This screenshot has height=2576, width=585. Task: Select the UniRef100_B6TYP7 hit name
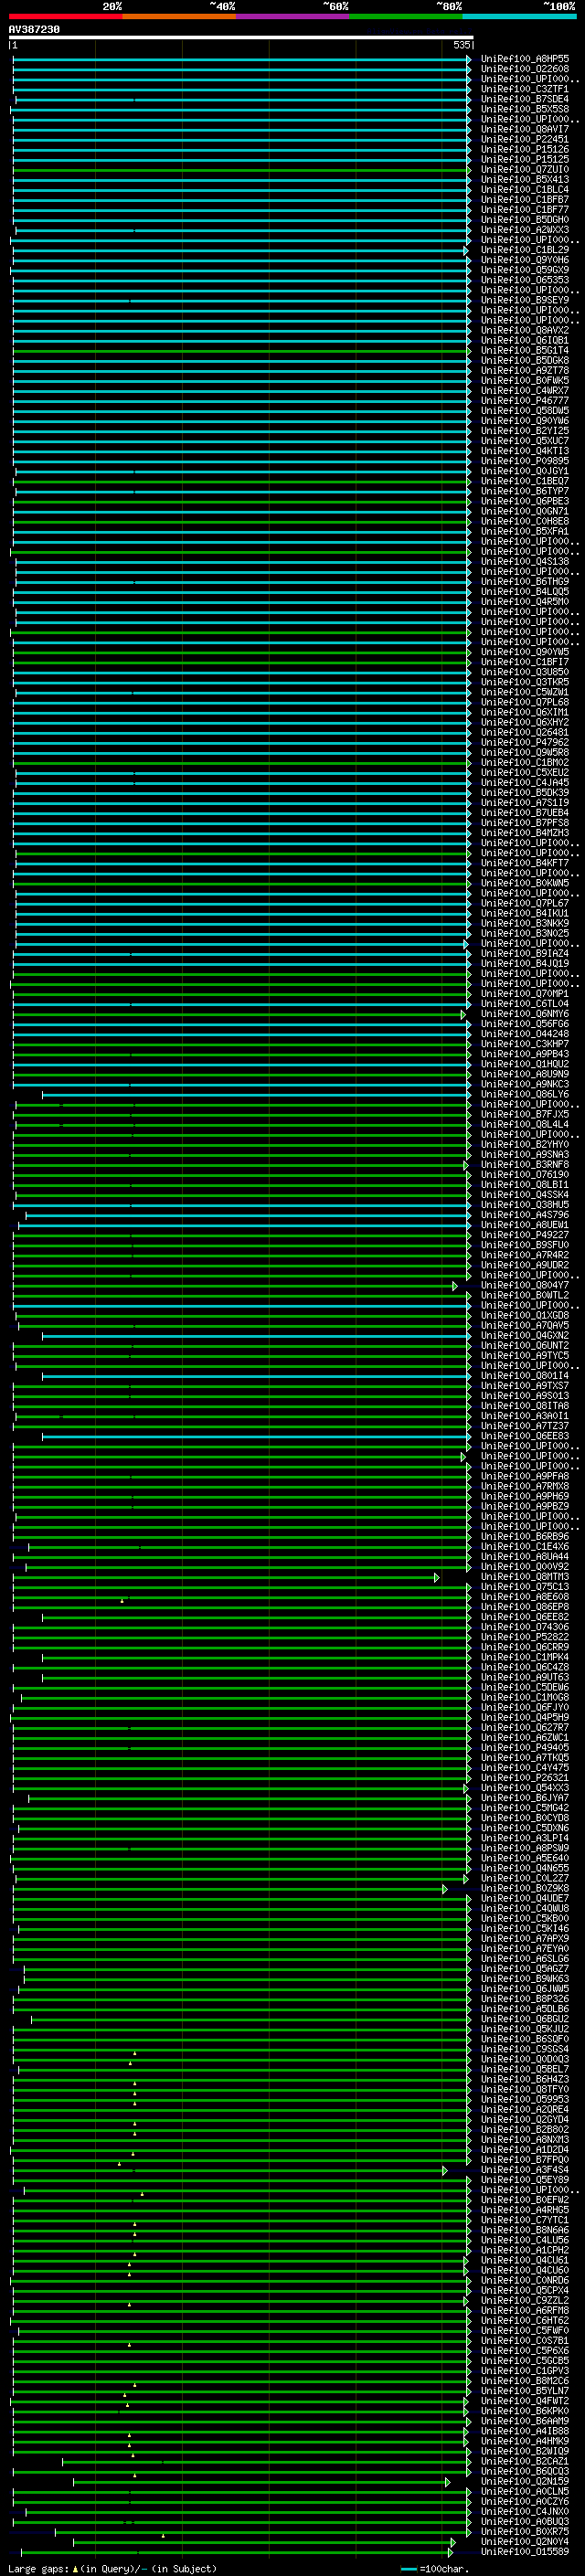click(x=525, y=491)
